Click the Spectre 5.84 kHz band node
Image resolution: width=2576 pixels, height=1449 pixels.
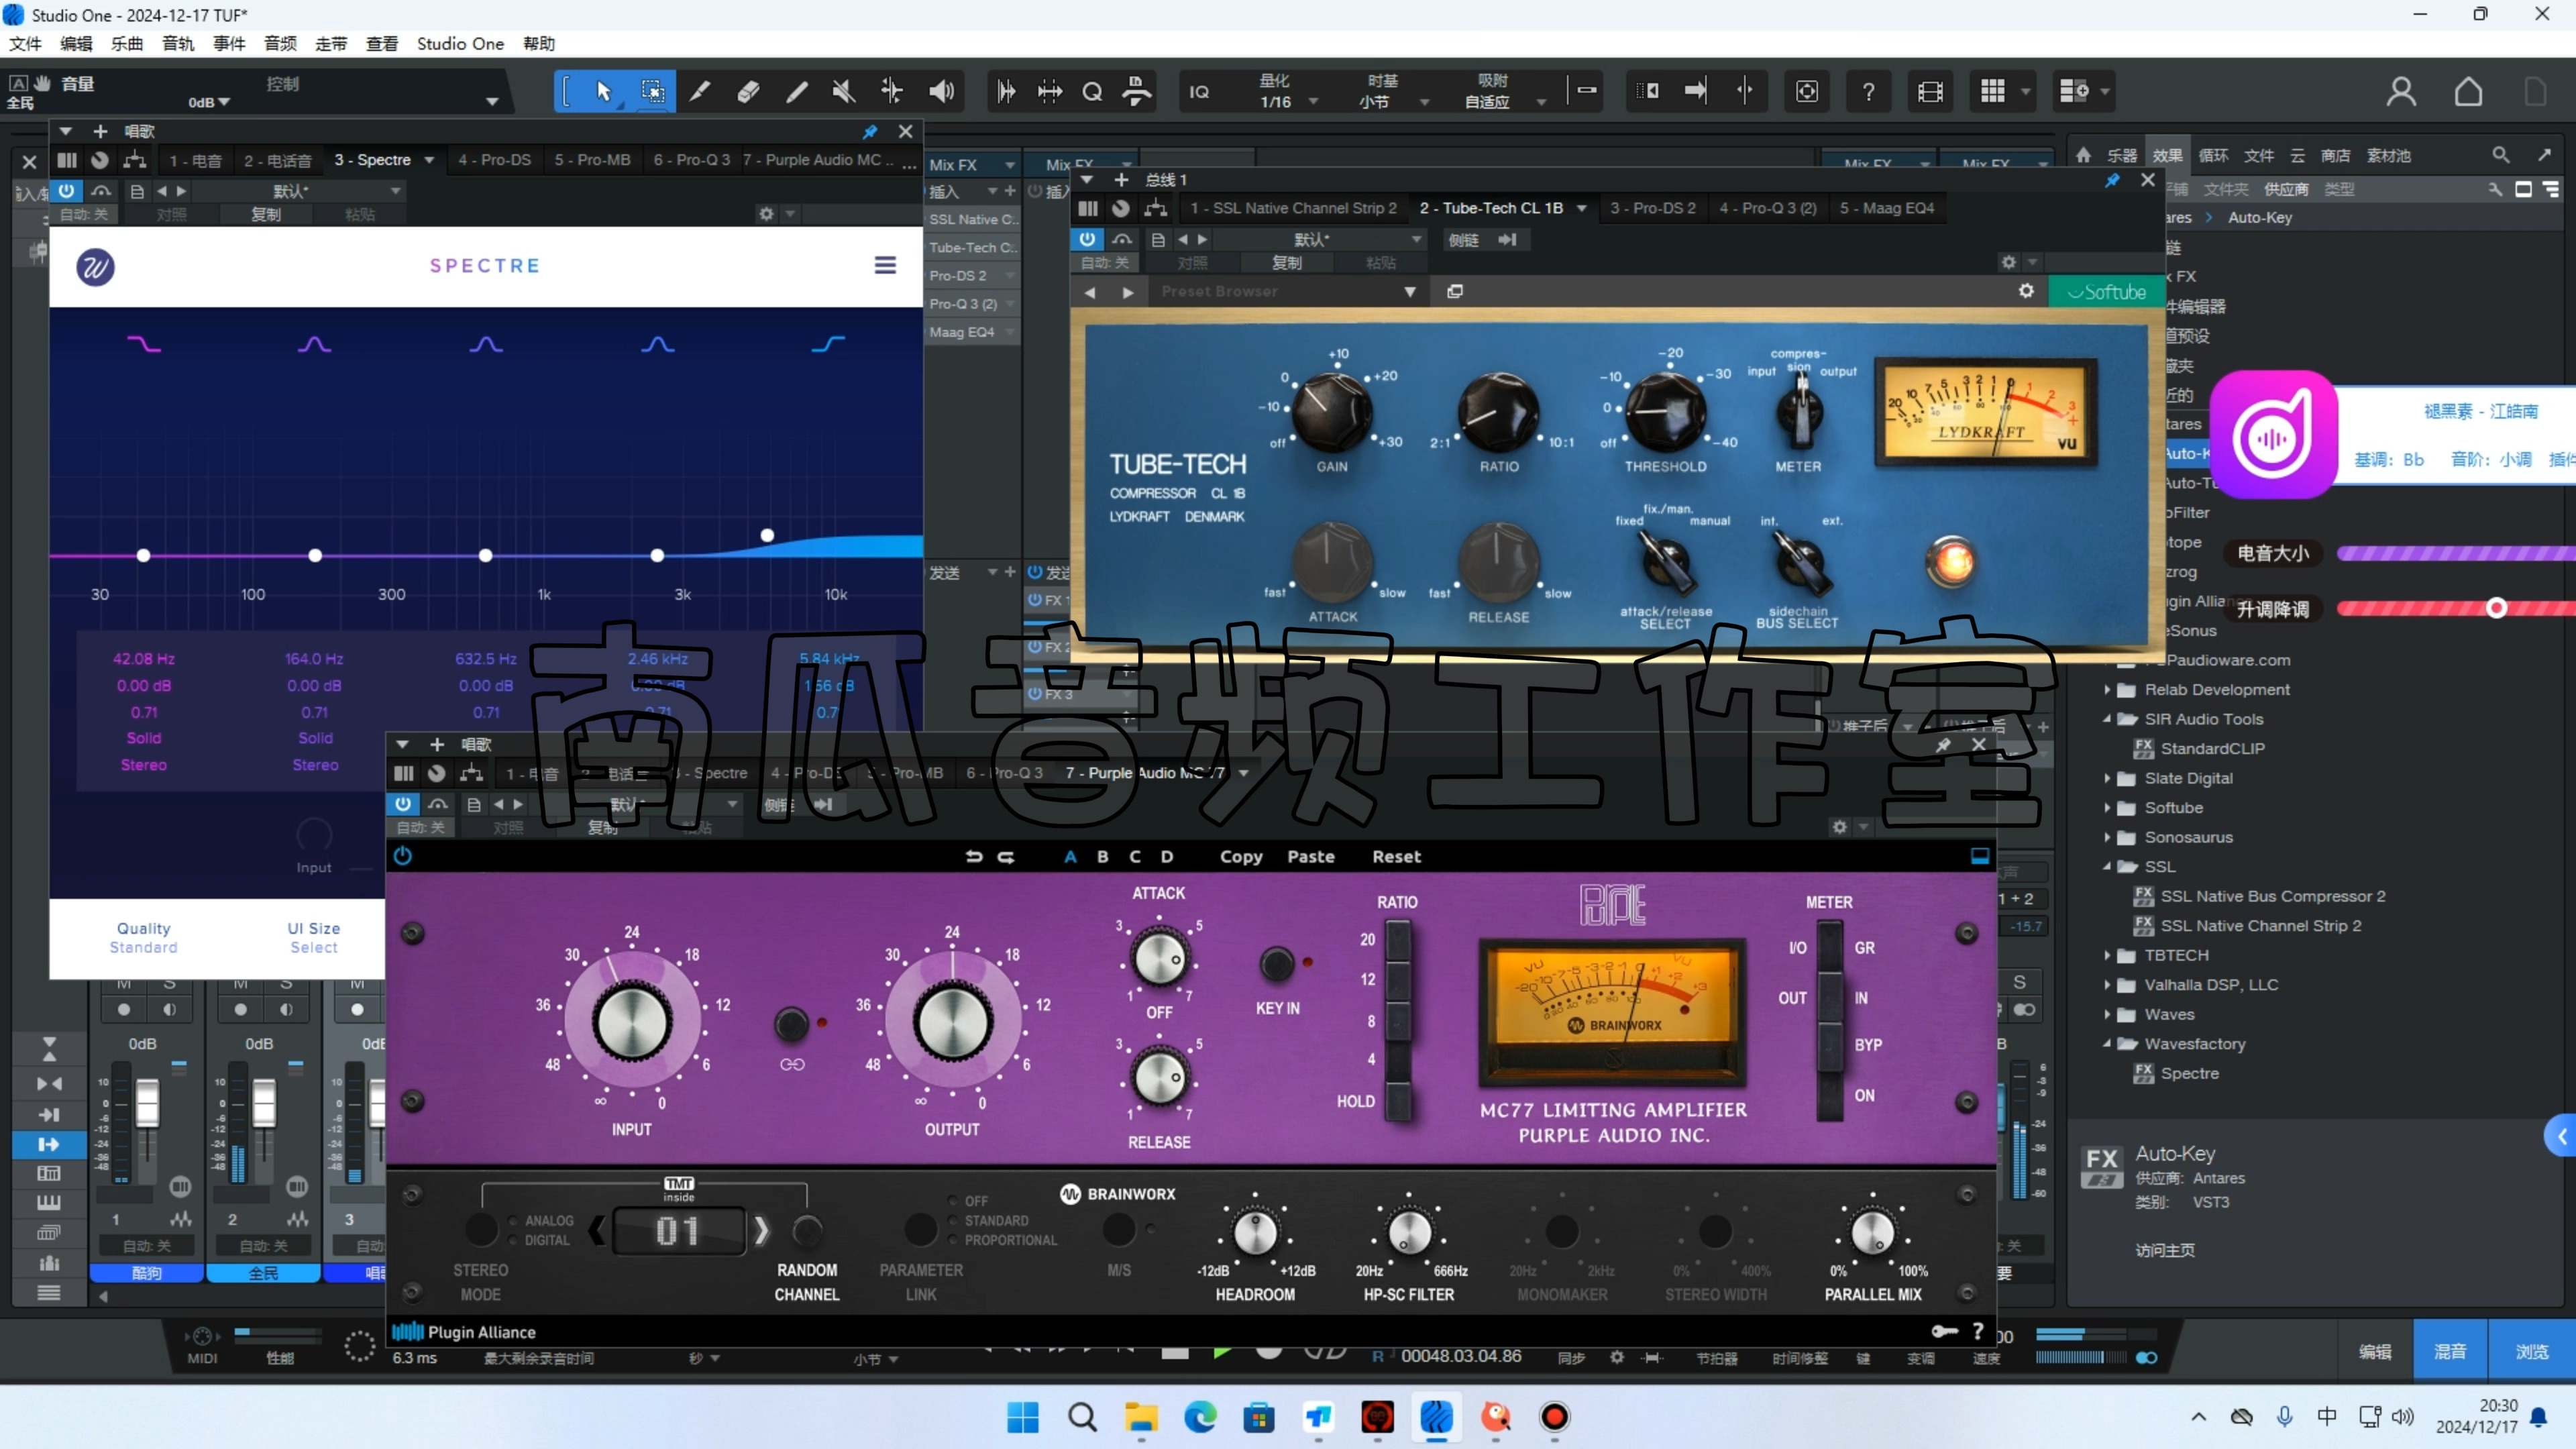pos(767,535)
